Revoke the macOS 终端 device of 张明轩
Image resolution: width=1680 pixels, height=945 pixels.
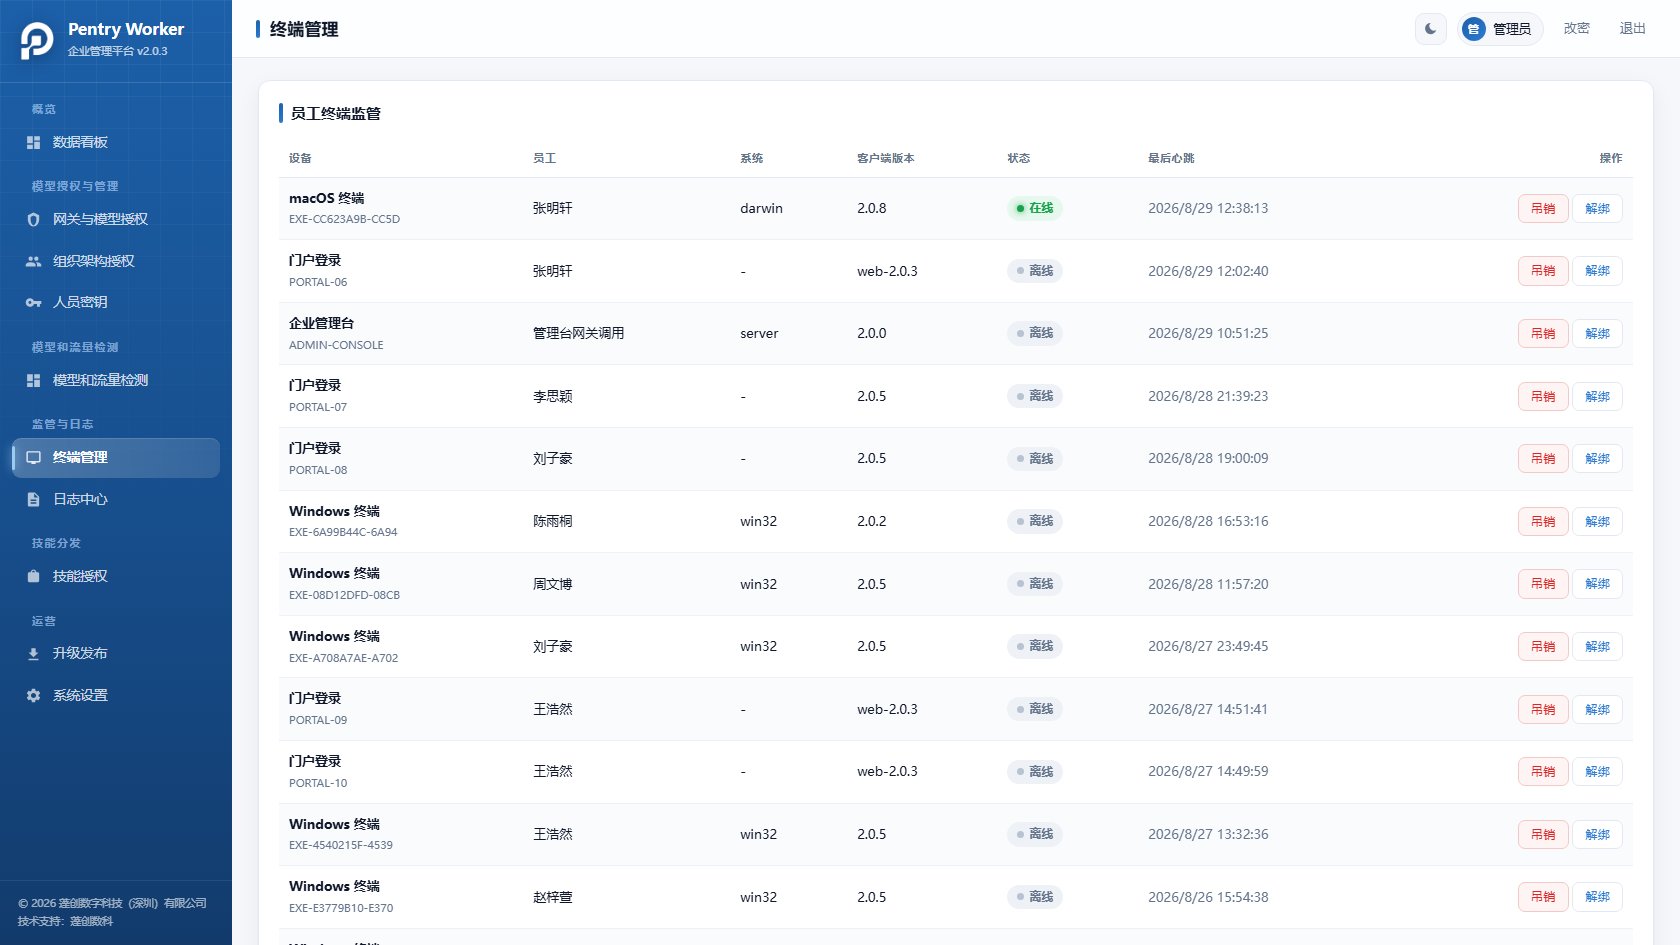click(1543, 209)
